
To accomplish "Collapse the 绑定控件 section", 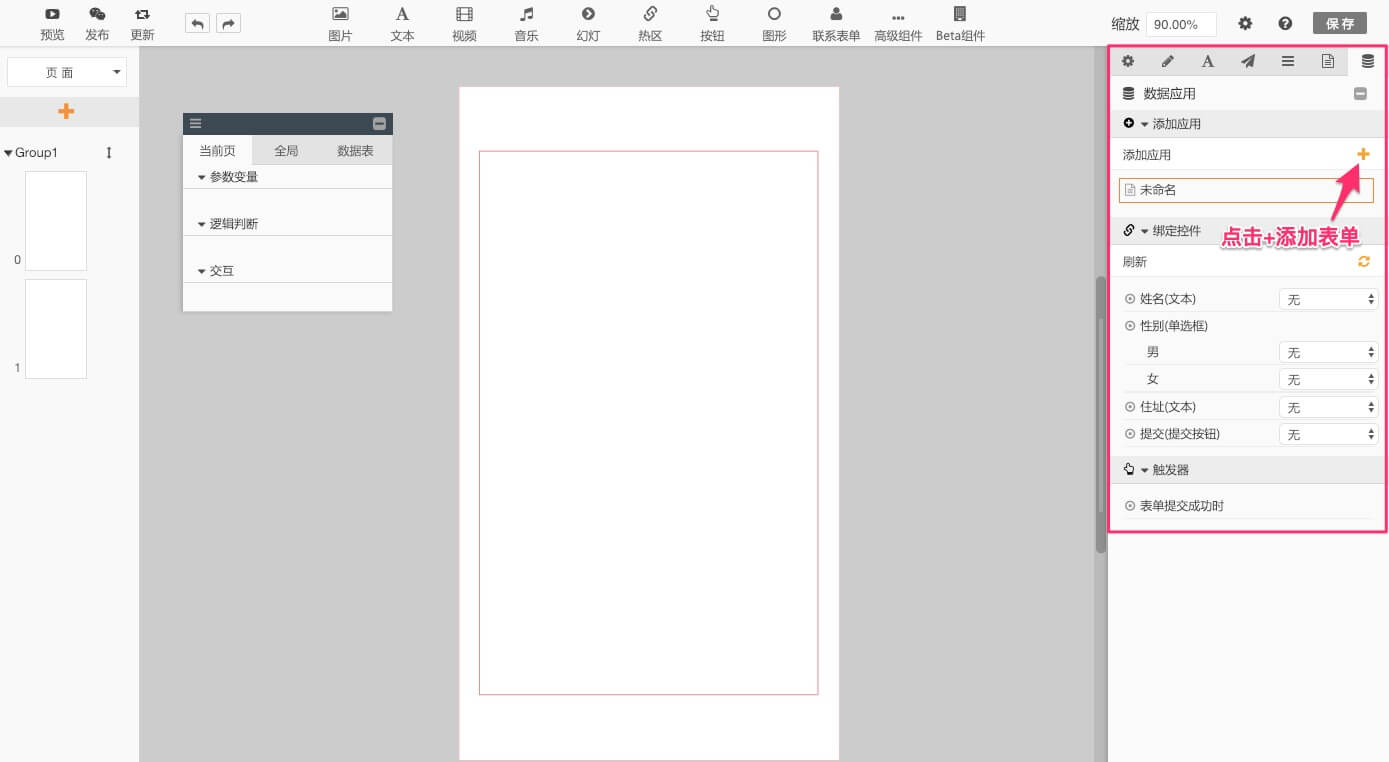I will tap(1144, 231).
